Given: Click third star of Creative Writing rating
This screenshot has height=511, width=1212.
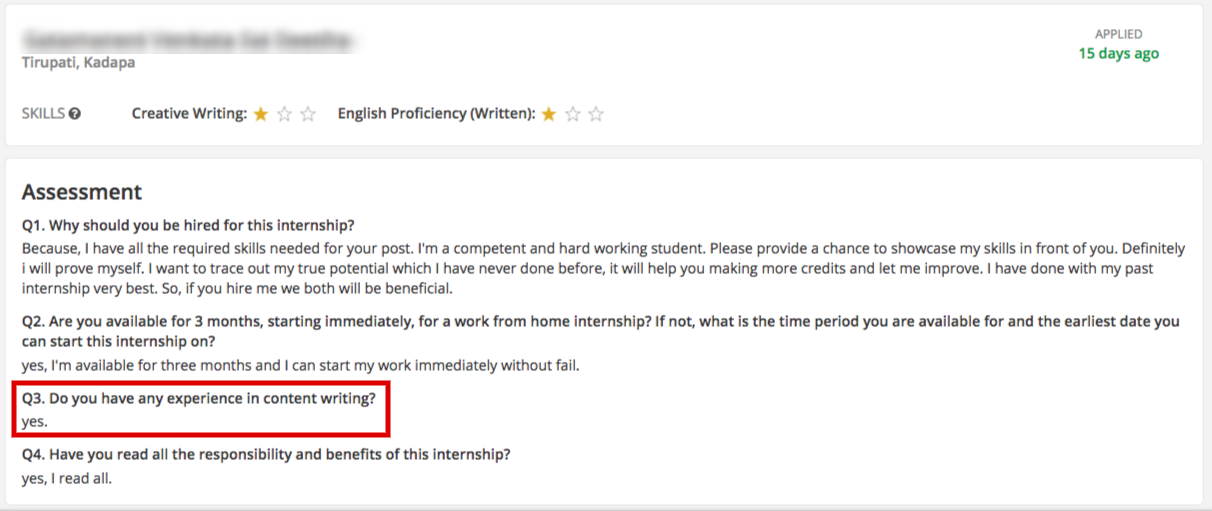Looking at the screenshot, I should click(308, 114).
